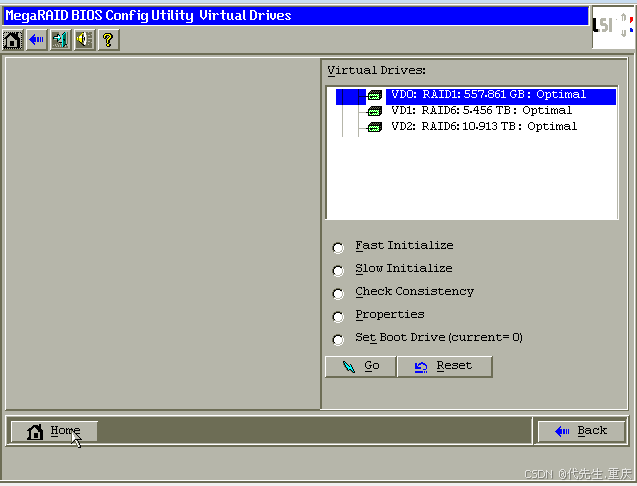This screenshot has width=637, height=486.
Task: Choose Set Boot Drive radio option
Action: tap(338, 339)
